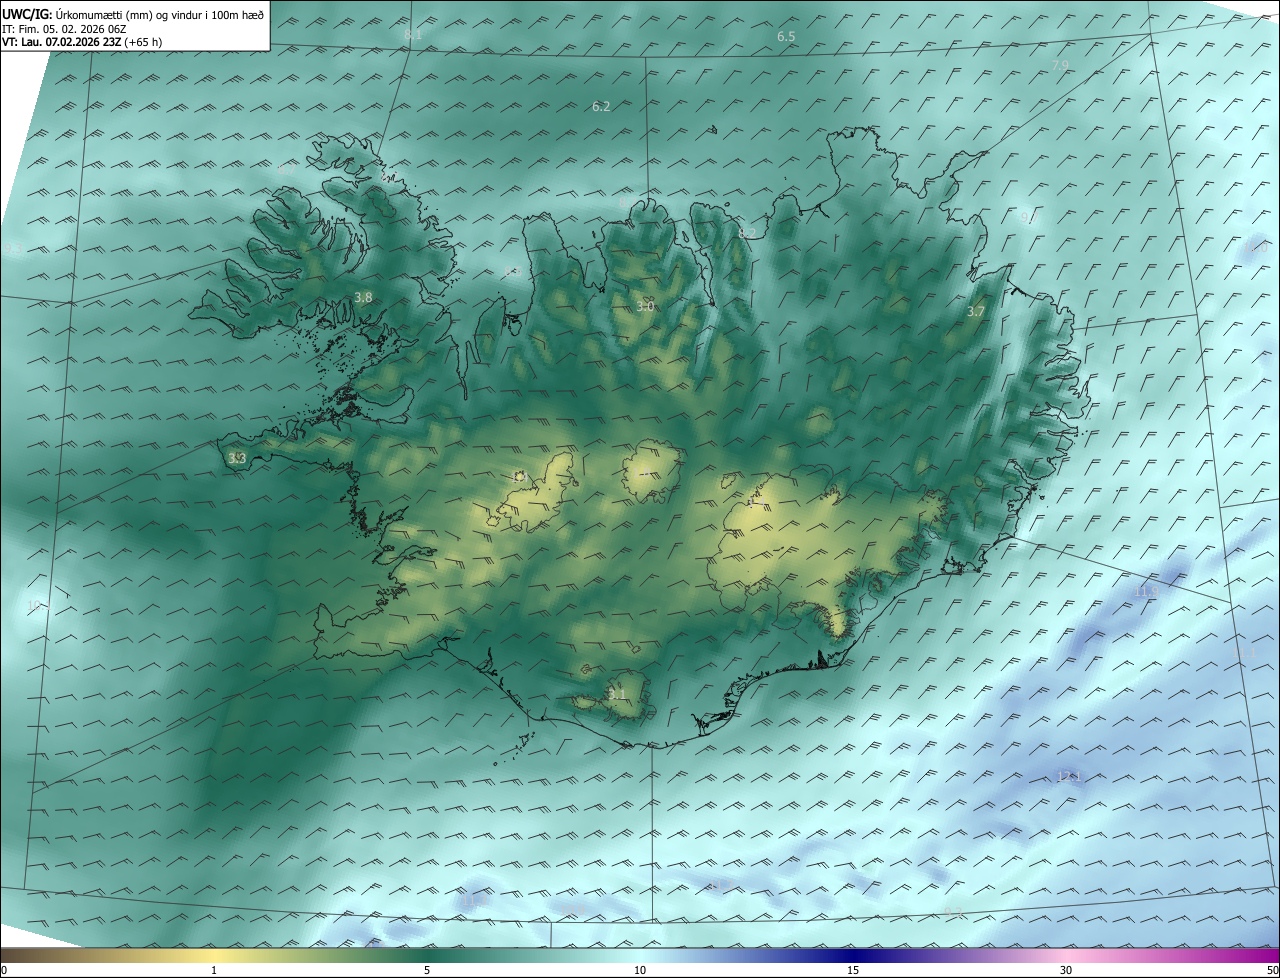Click the 6.5 value label on the map
This screenshot has width=1280, height=978.
tap(786, 36)
